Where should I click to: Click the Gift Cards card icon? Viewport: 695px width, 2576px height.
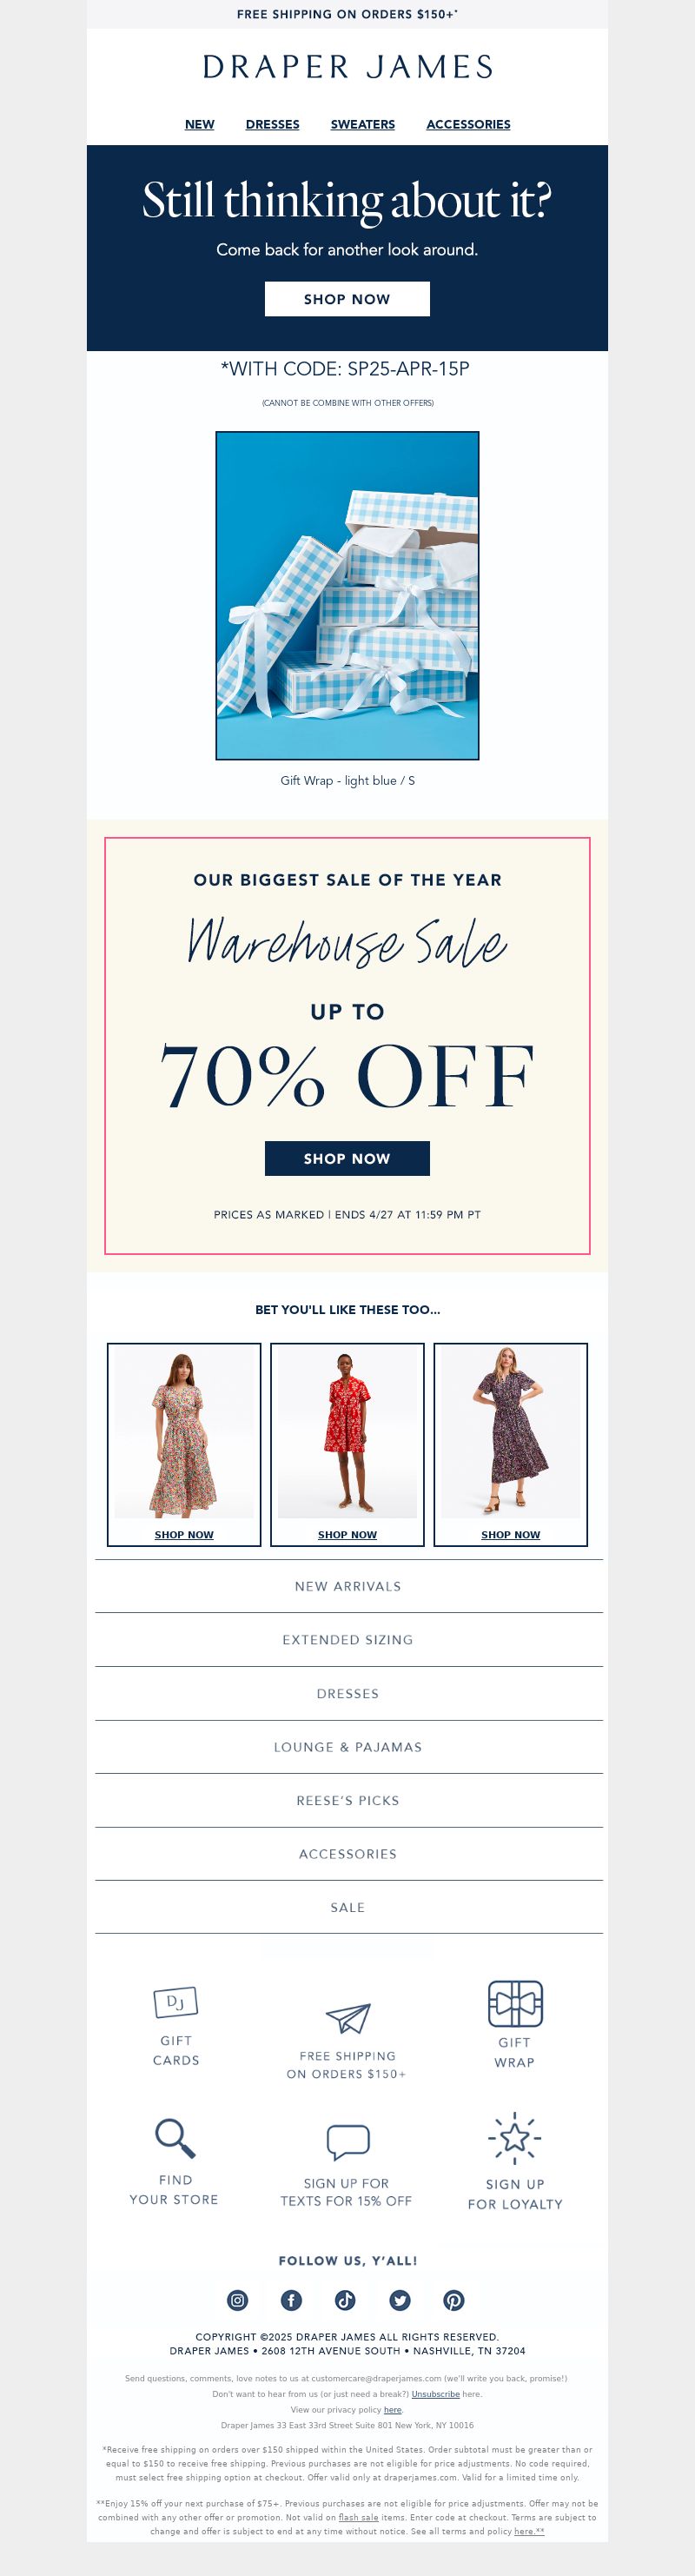pos(175,2002)
